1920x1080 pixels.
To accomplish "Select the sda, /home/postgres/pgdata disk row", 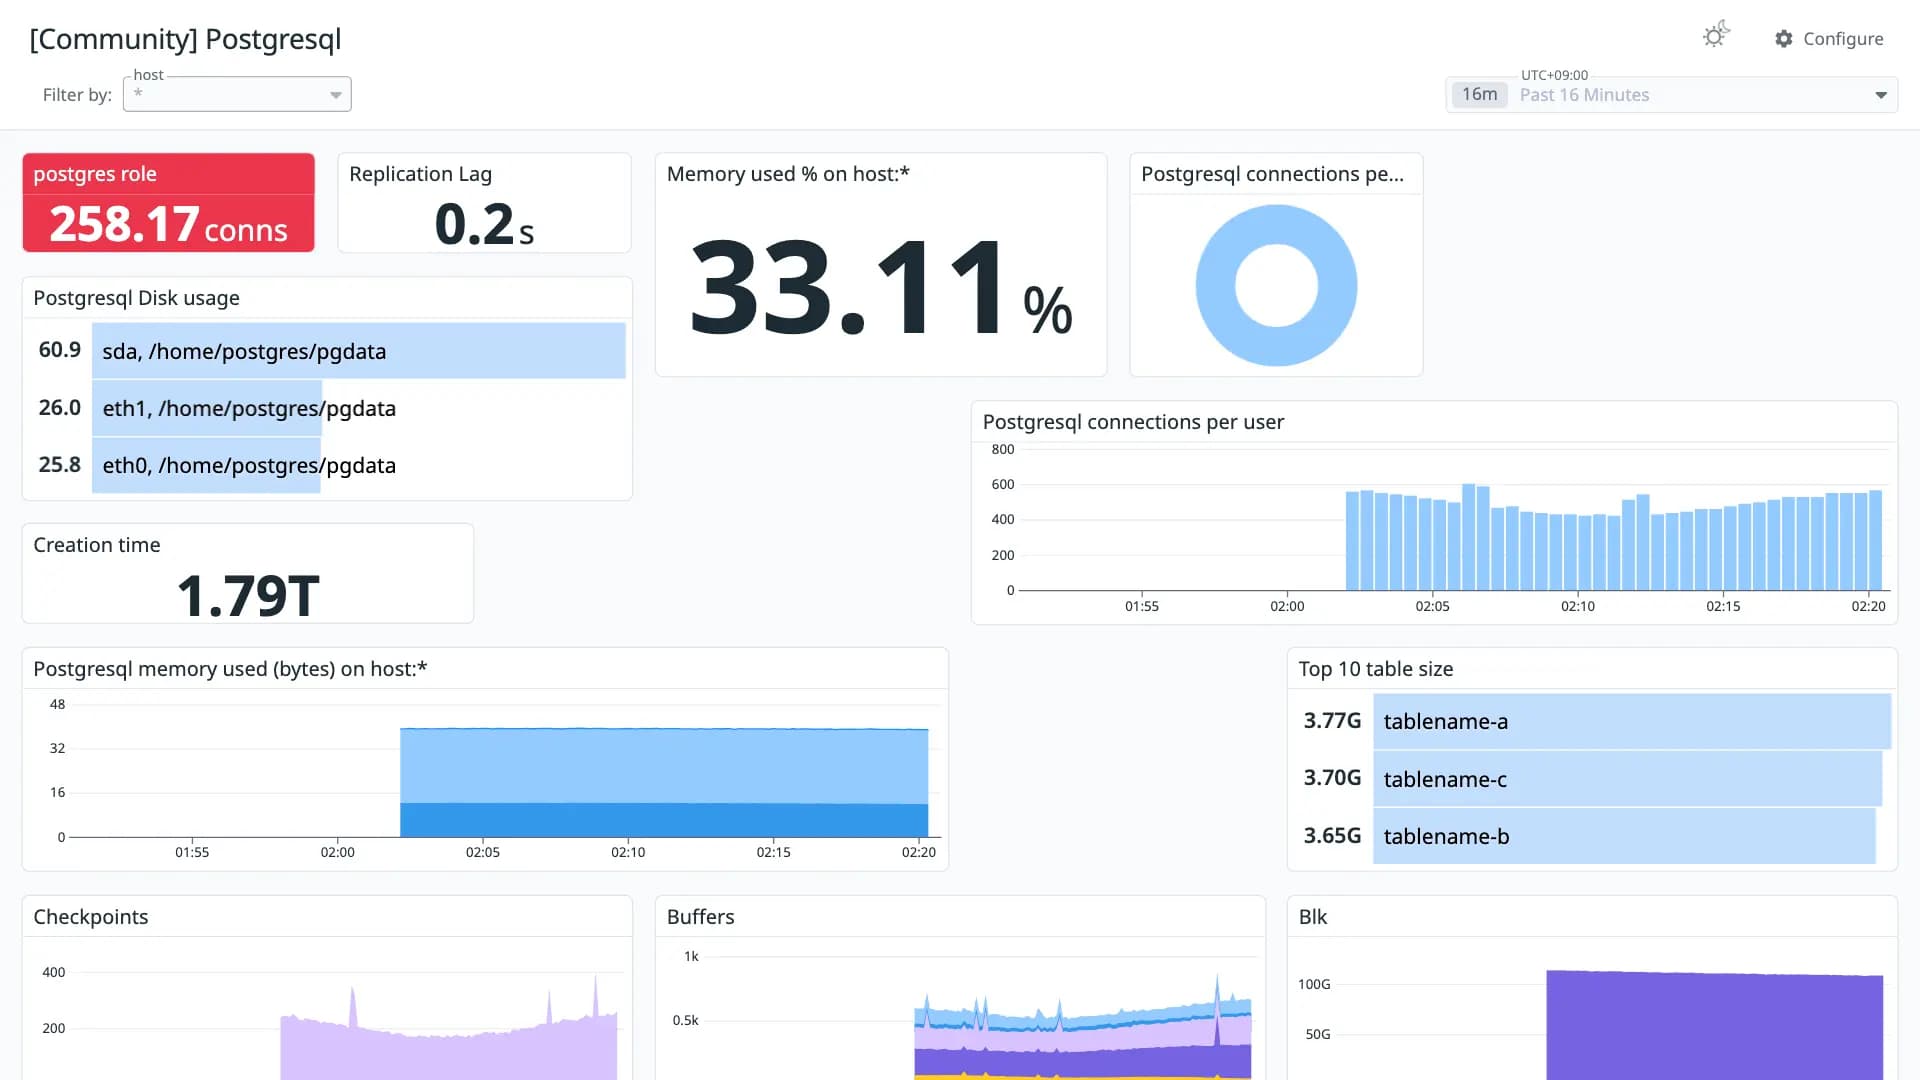I will click(x=330, y=351).
